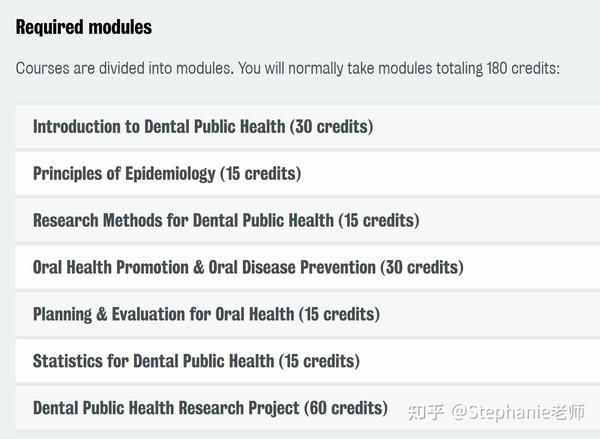600x439 pixels.
Task: Open Research Methods for Dental Public Health
Action: 308,220
